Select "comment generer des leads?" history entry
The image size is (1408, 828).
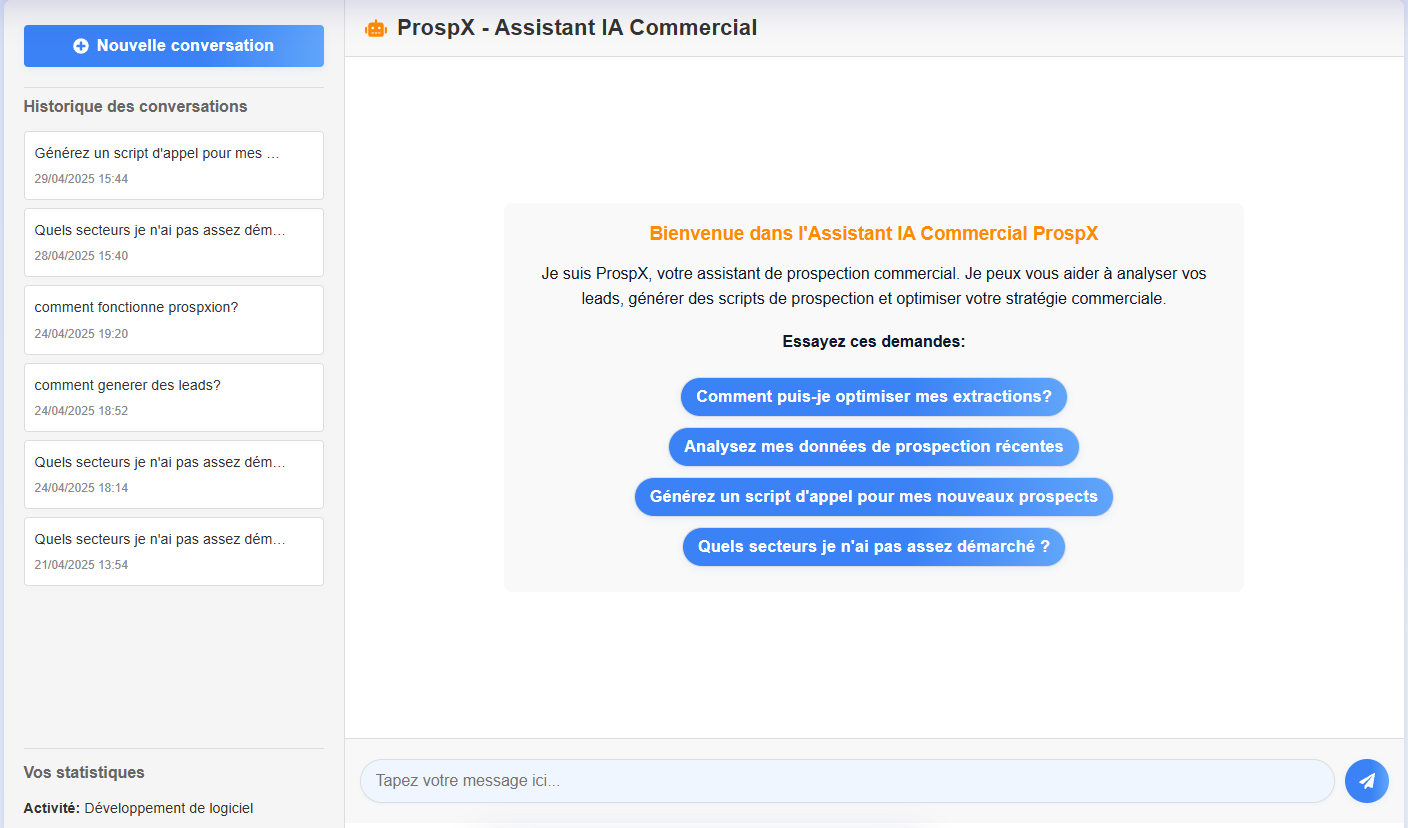pyautogui.click(x=174, y=397)
